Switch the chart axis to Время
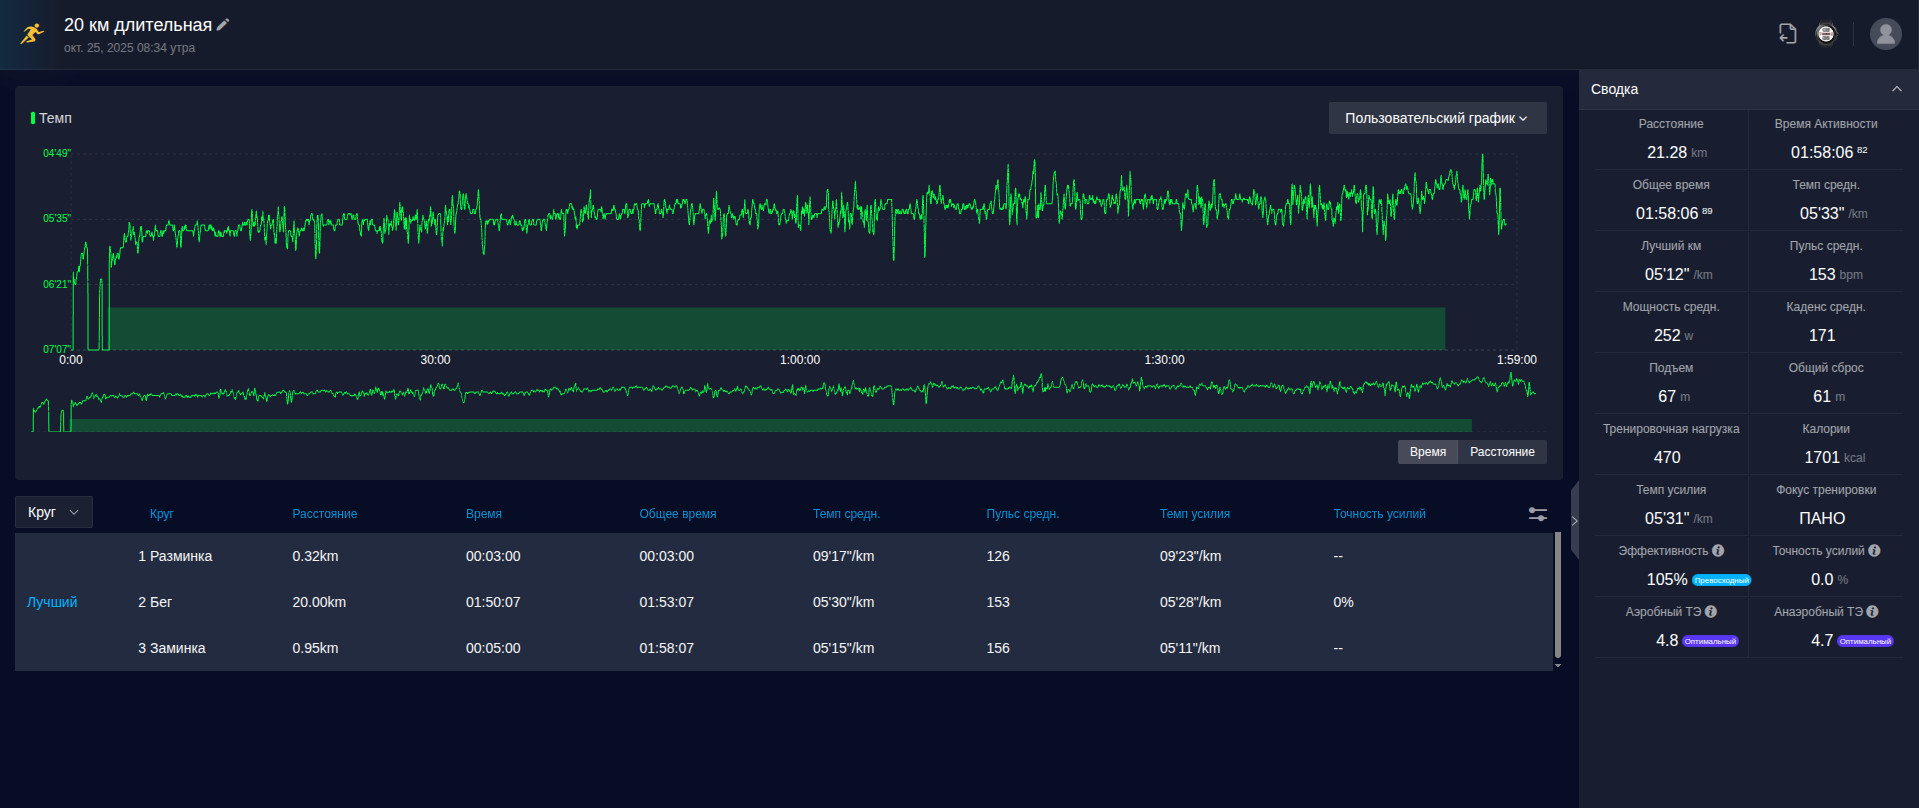The image size is (1919, 808). click(1427, 452)
